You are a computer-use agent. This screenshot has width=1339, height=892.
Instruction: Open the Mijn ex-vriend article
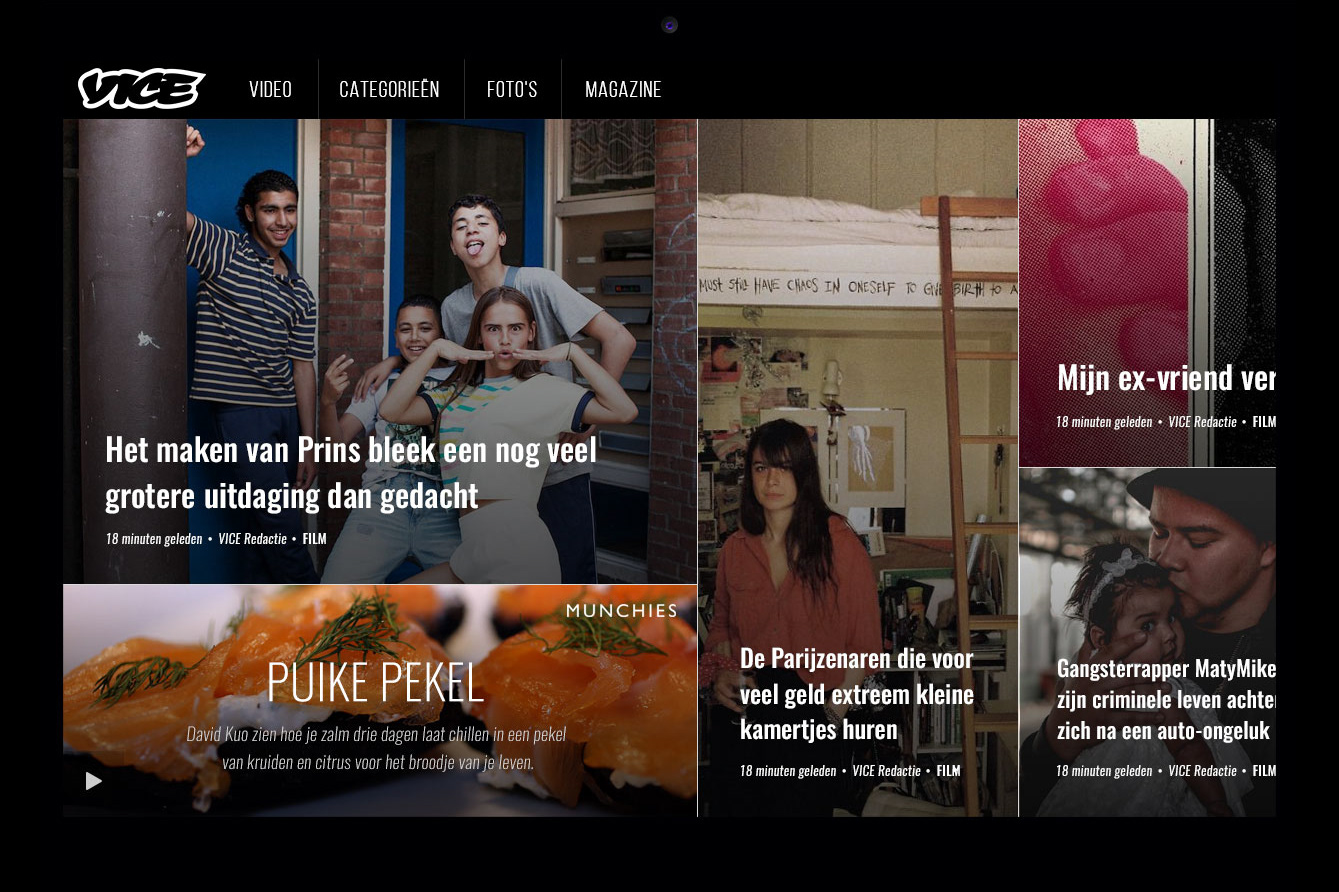pos(1166,378)
